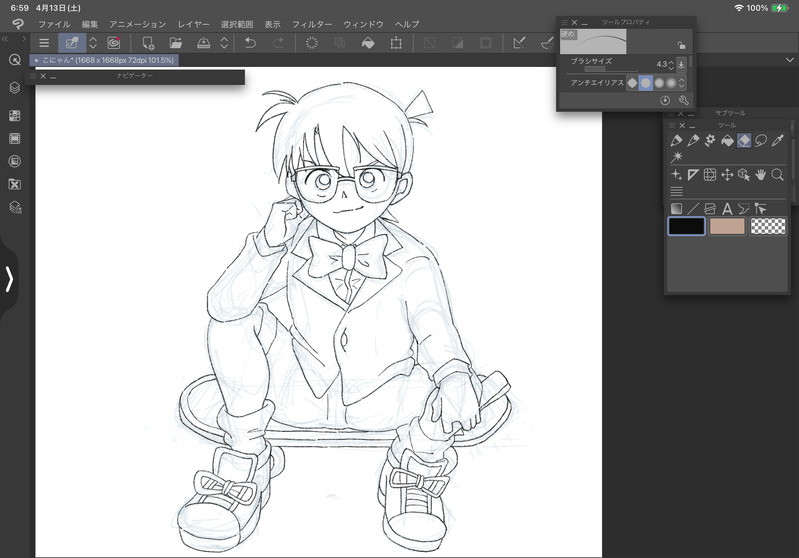This screenshot has width=799, height=558.
Task: Choose the strongest anti-aliasing option
Action: point(671,83)
